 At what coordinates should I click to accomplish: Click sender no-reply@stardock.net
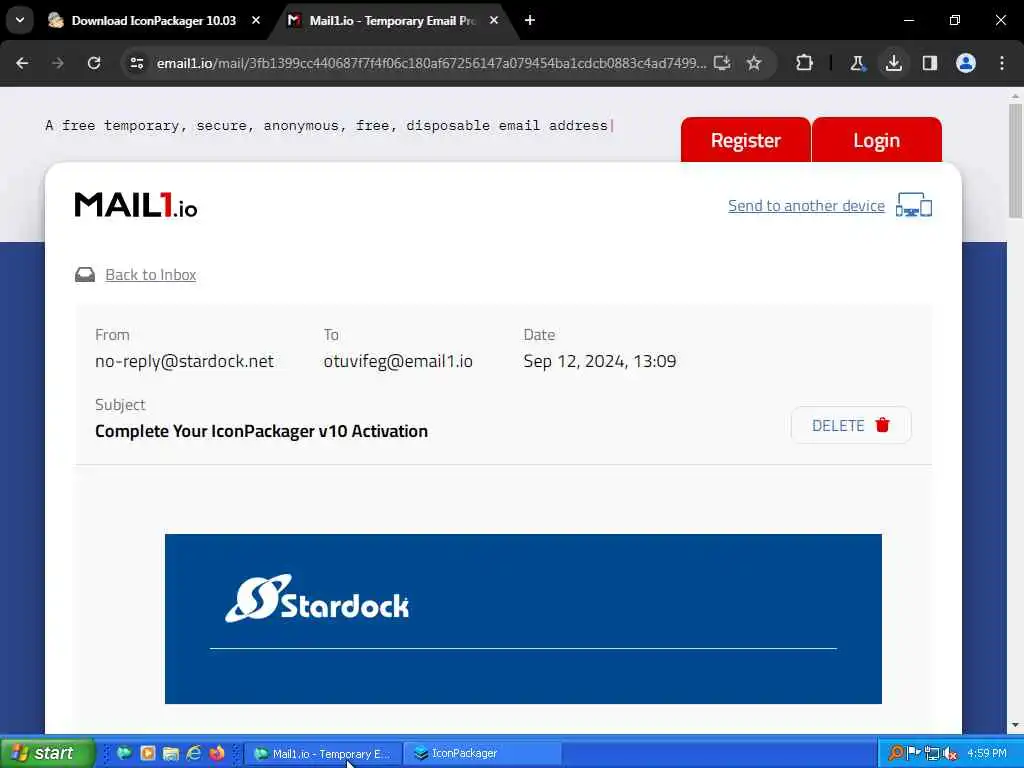184,361
